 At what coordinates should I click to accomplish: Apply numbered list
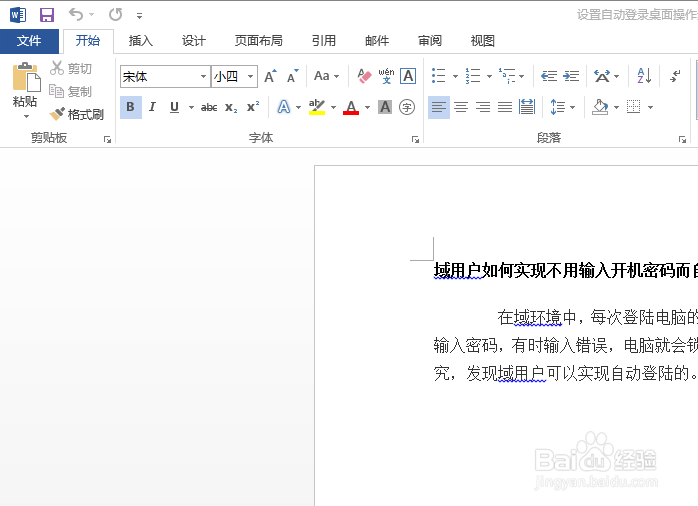[473, 76]
